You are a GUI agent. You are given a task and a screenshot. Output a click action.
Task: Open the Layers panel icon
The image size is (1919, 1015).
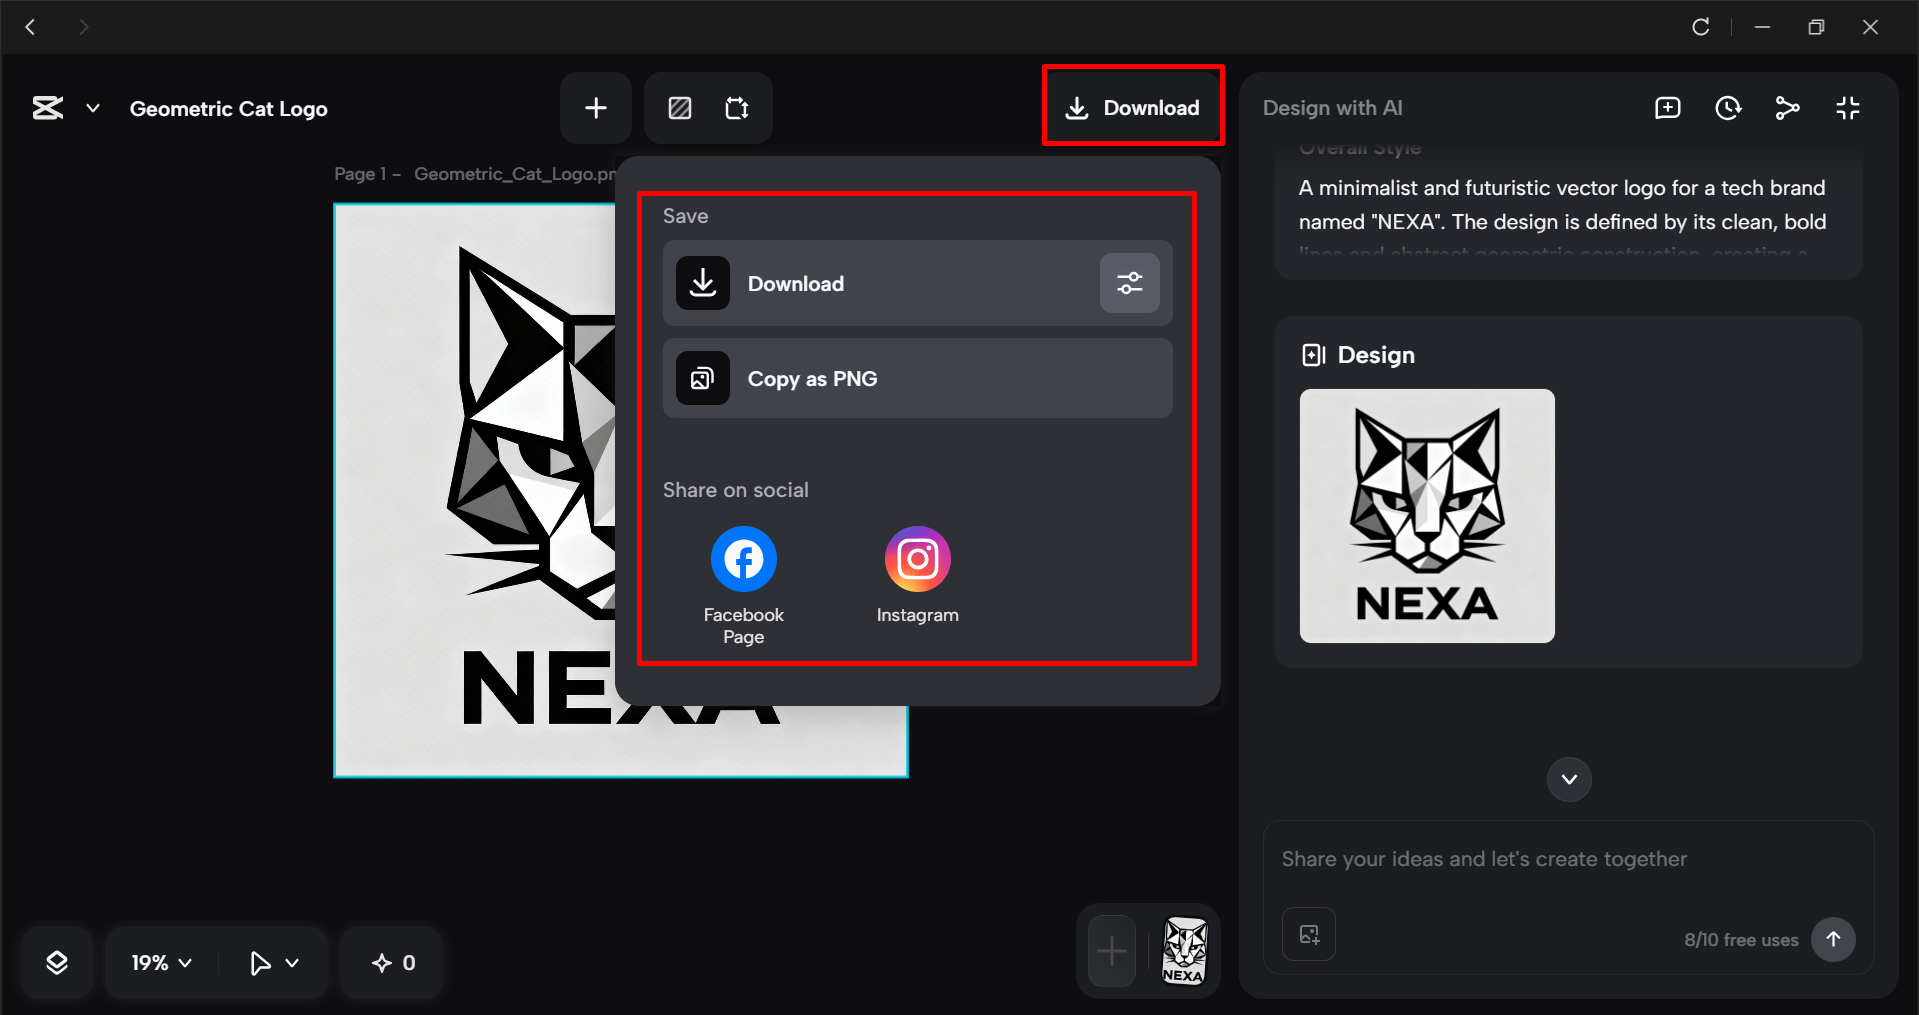click(x=57, y=962)
